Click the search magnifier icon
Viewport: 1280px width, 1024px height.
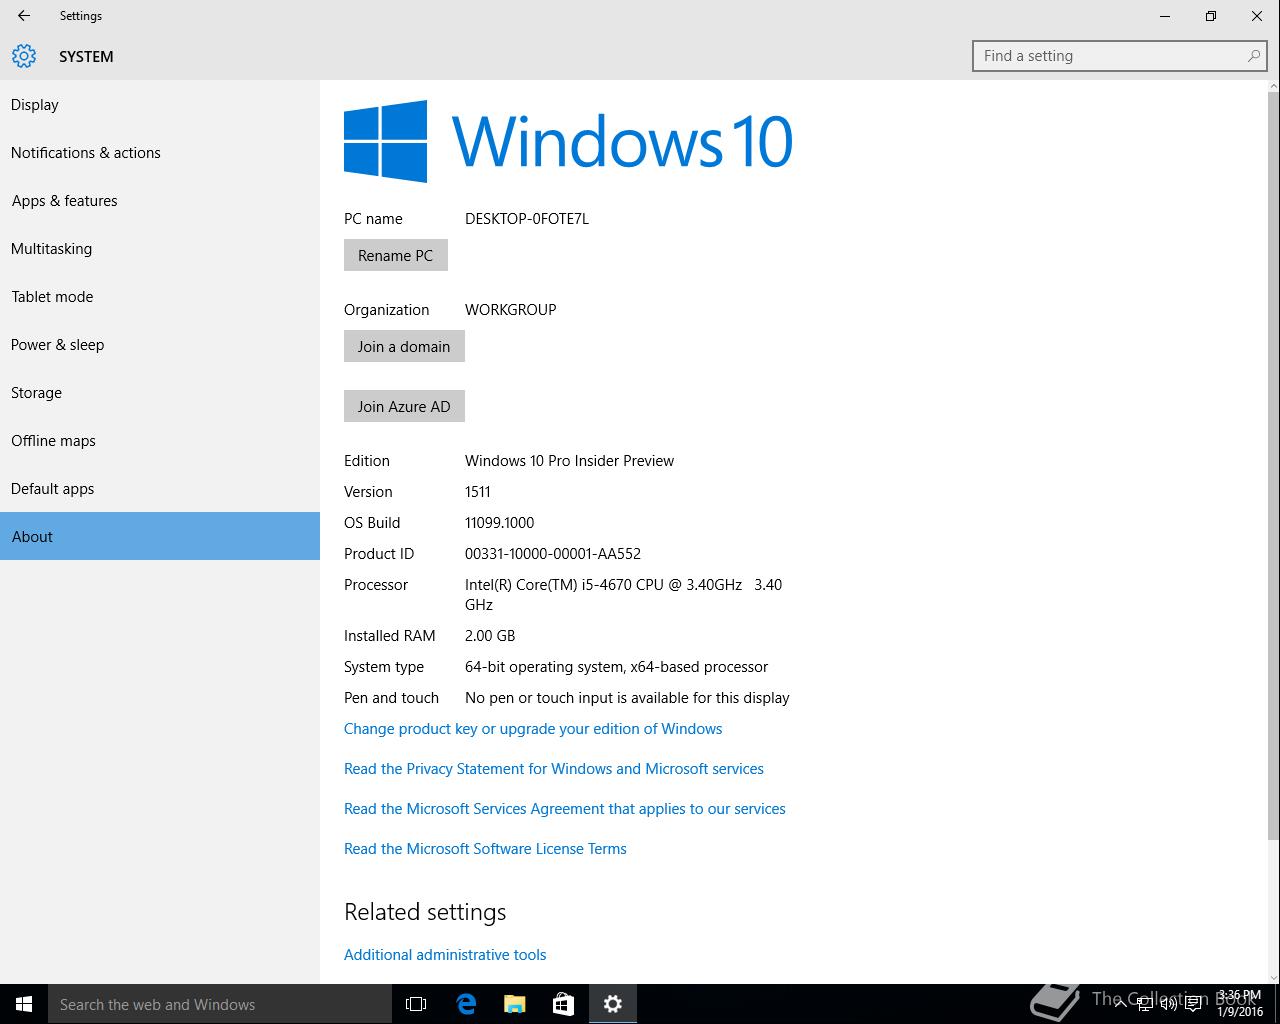(1253, 56)
